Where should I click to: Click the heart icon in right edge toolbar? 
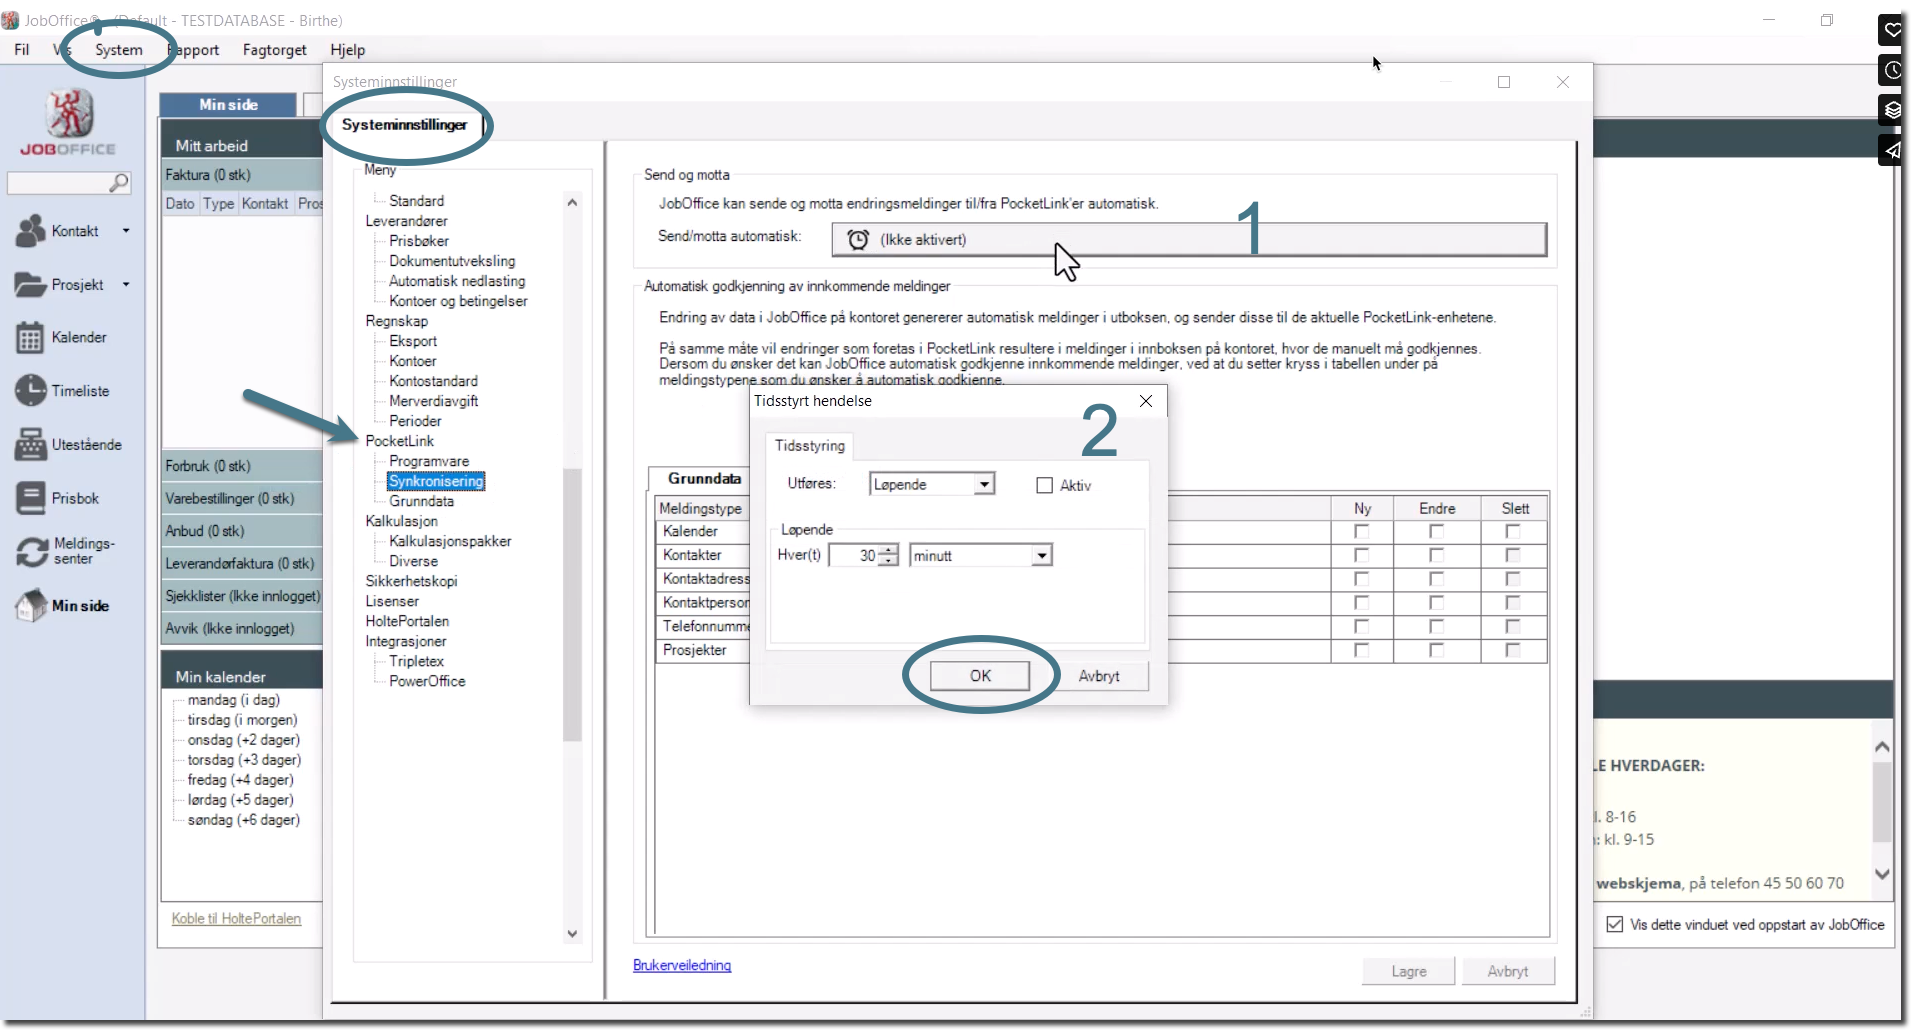pyautogui.click(x=1893, y=30)
